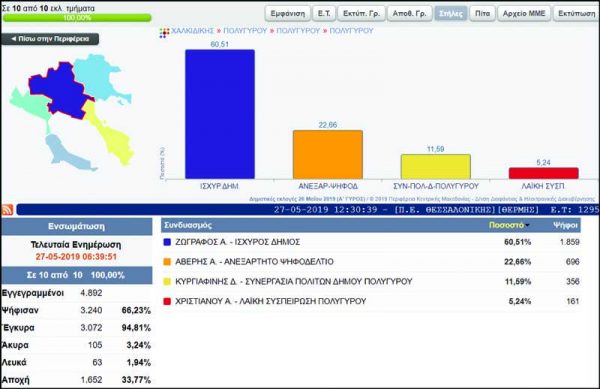Click the blue swatch next to ΖΩΓΡΑΦΟΣ Α.
Screen dimensions: 600x389
(167, 242)
